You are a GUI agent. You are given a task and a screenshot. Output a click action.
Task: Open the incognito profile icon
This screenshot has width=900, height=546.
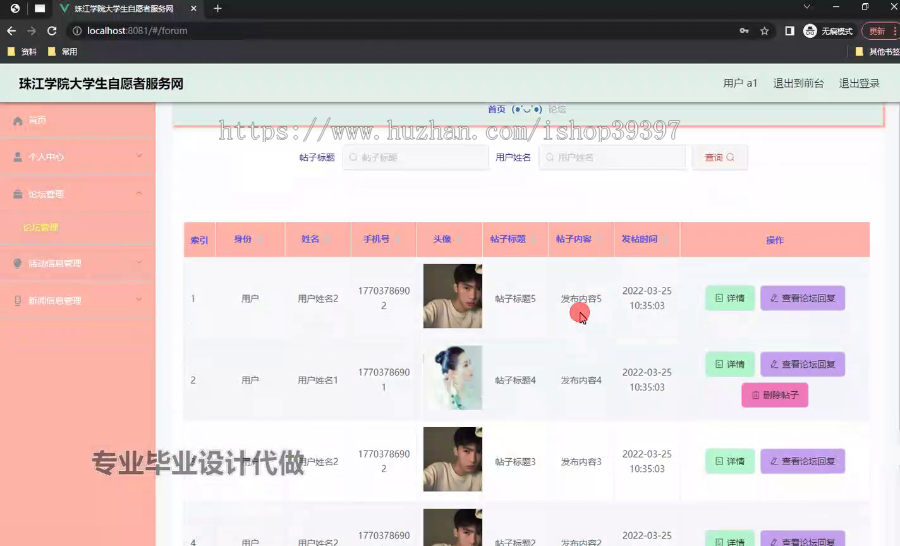(810, 31)
